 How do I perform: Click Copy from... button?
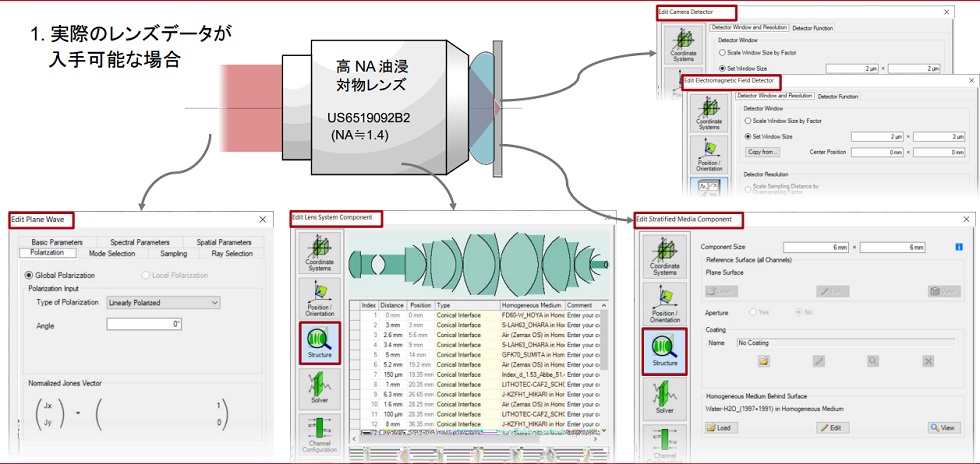click(763, 152)
